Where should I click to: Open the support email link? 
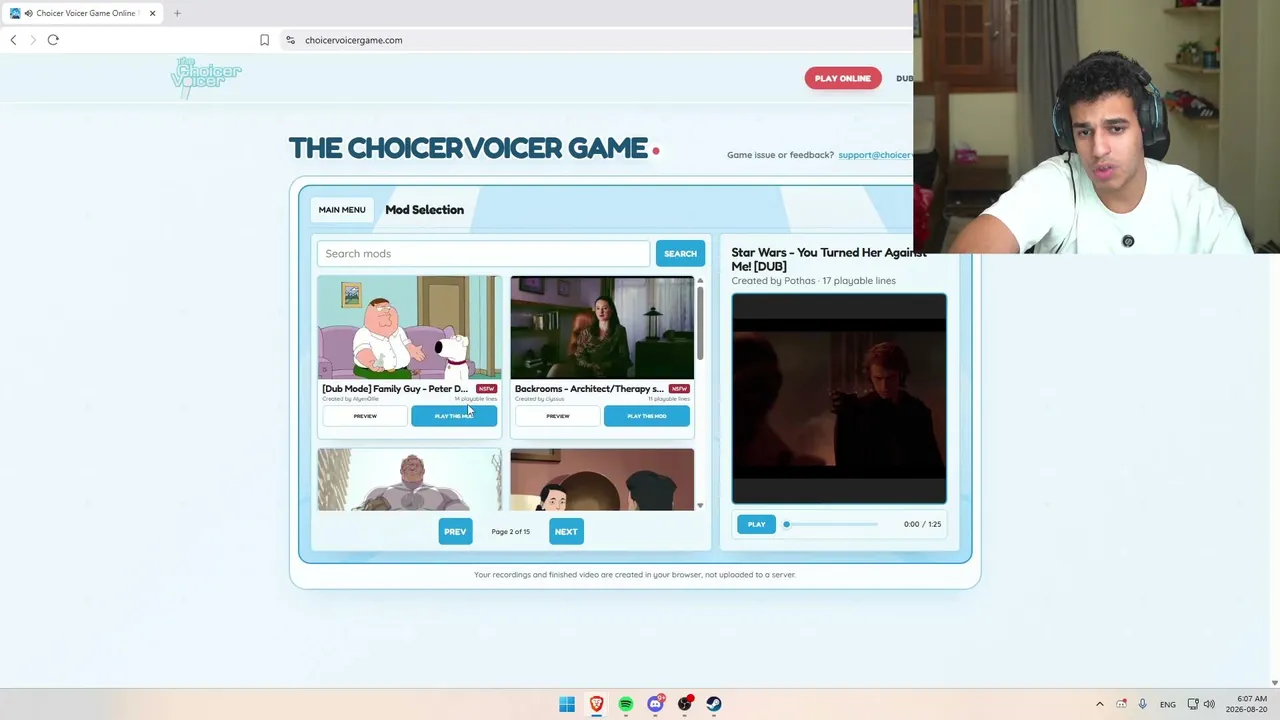tap(875, 155)
